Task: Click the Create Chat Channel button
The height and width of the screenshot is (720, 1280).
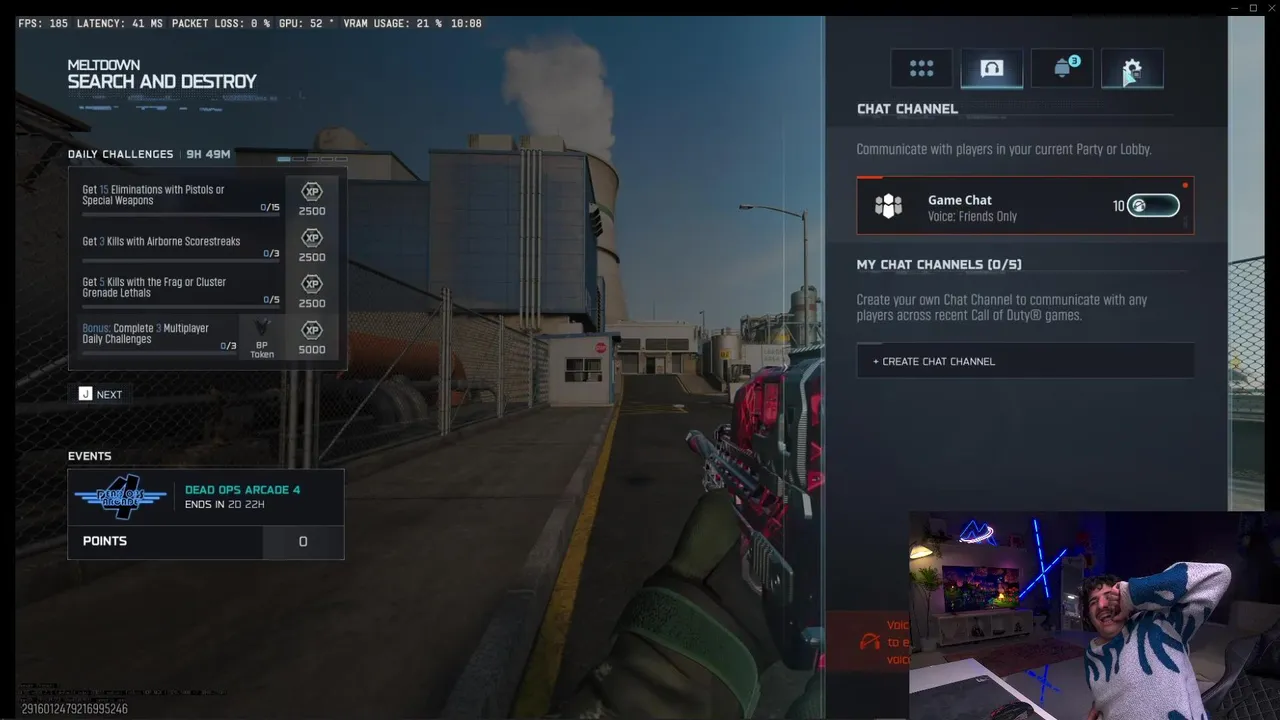Action: point(1025,361)
